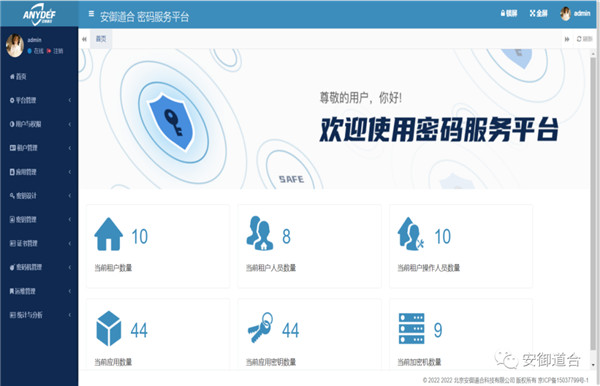
Task: Open 首页 home item in sidebar
Action: [x=39, y=77]
